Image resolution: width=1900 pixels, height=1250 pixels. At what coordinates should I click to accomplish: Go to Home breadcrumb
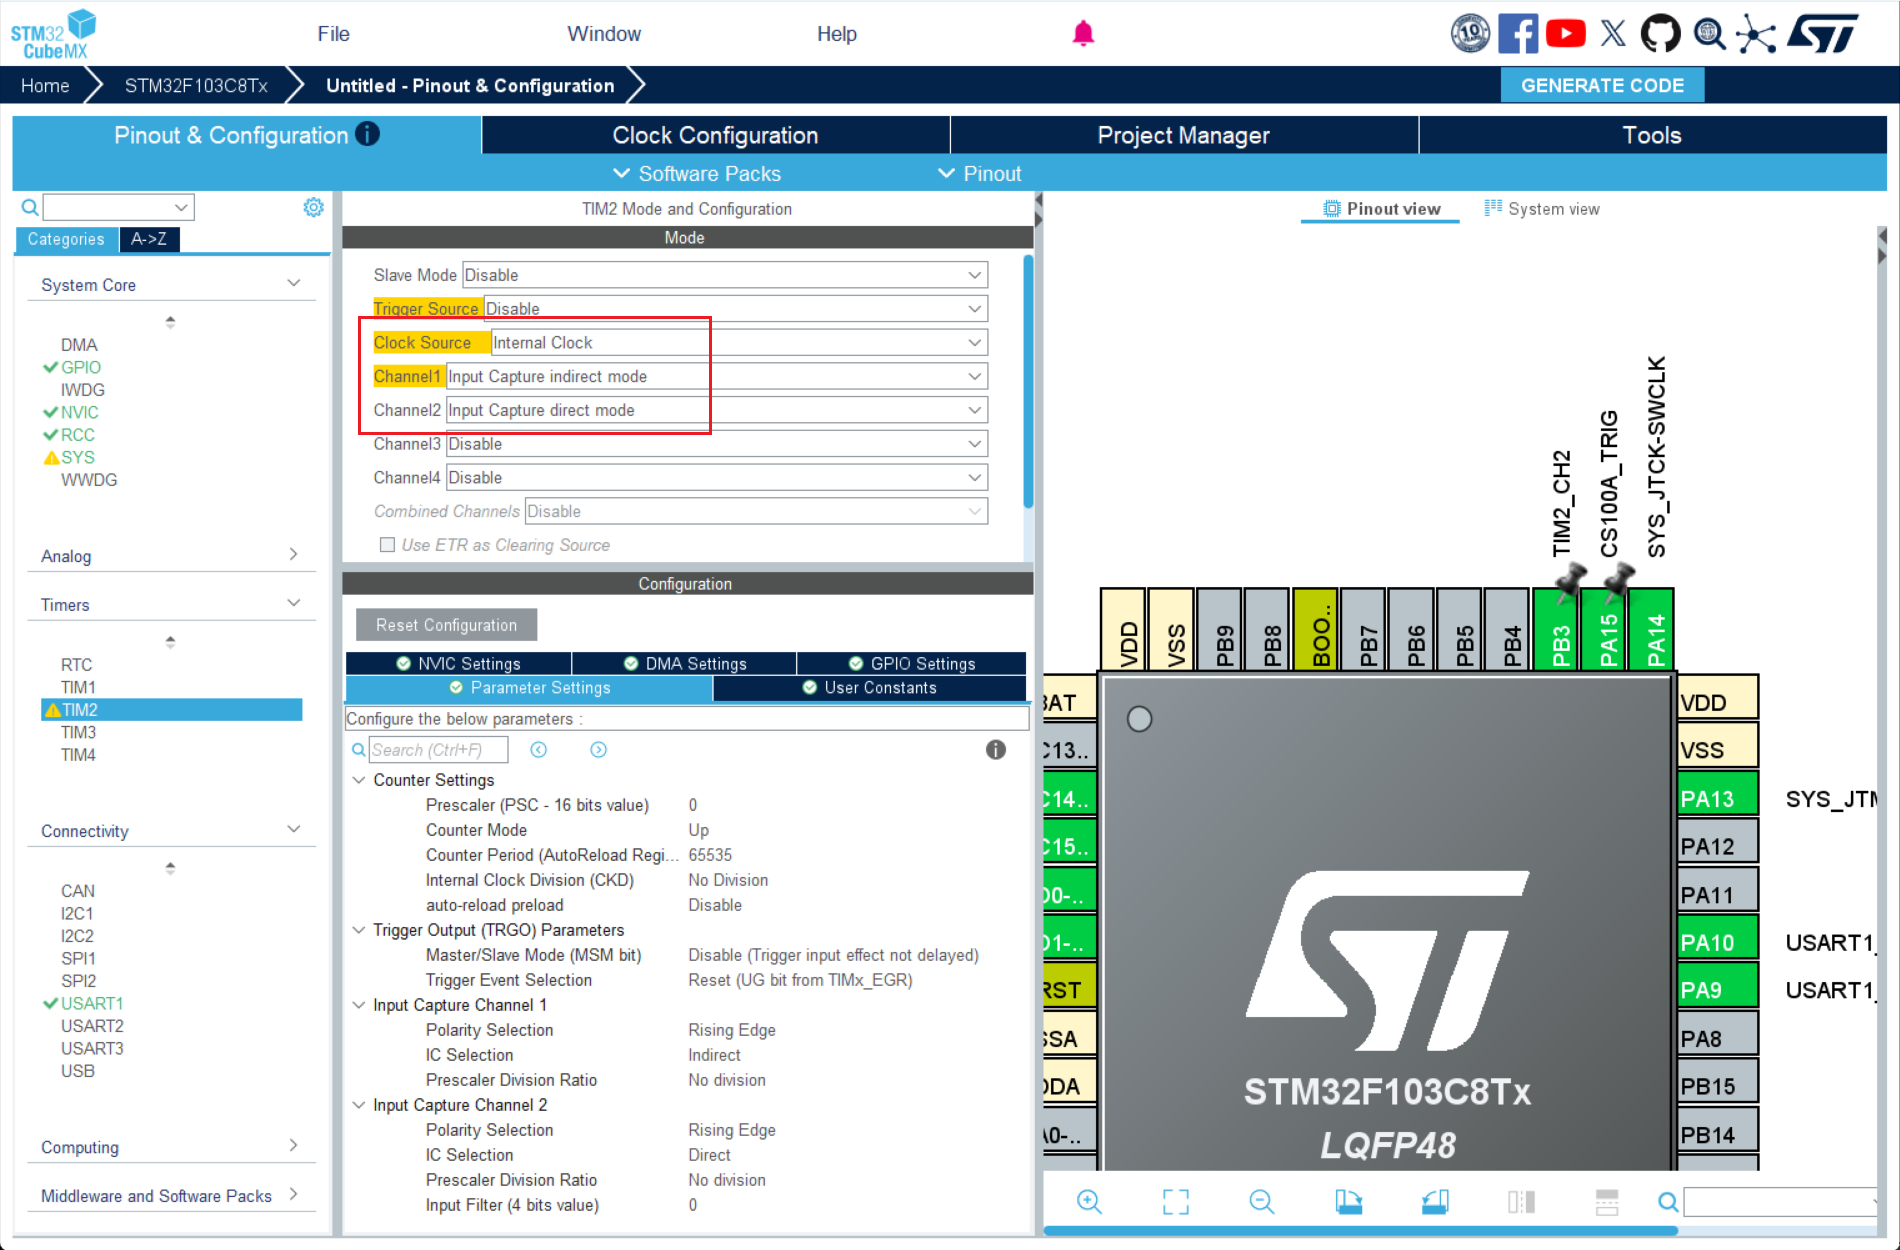45,86
